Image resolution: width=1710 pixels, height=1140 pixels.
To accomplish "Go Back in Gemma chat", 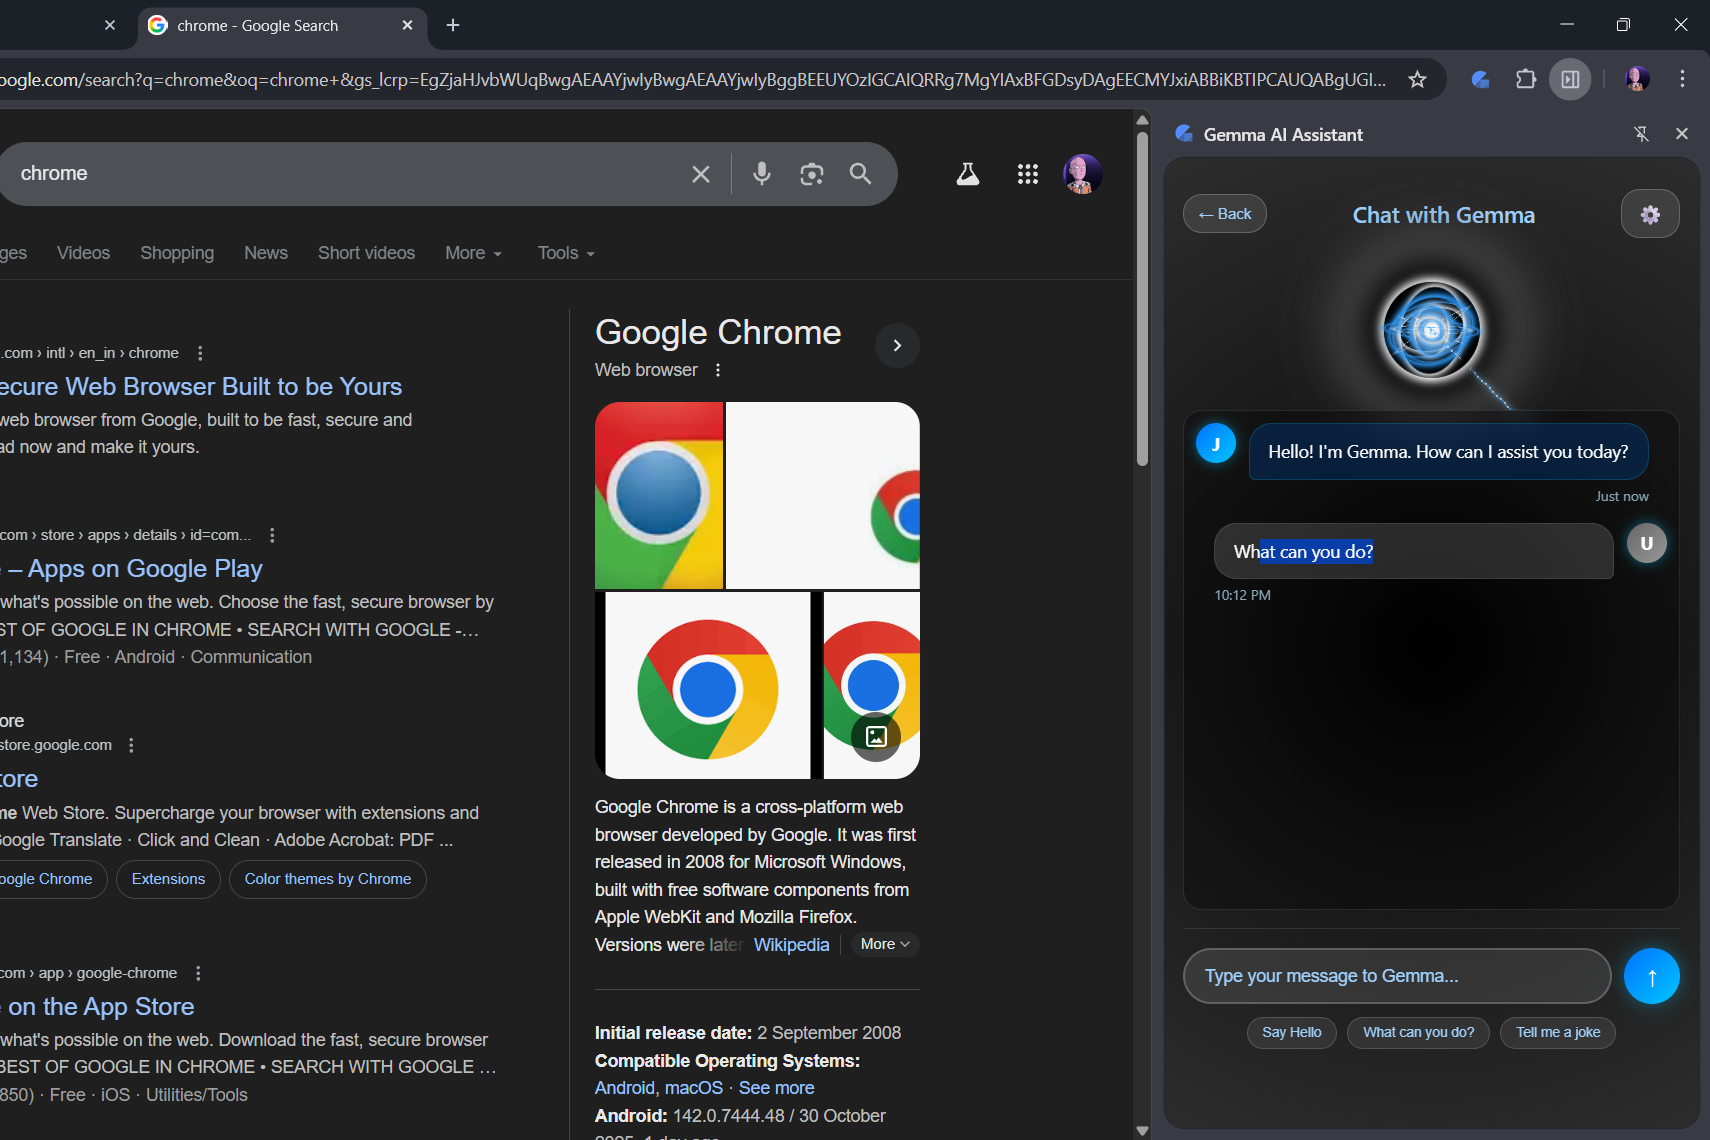I will point(1225,214).
